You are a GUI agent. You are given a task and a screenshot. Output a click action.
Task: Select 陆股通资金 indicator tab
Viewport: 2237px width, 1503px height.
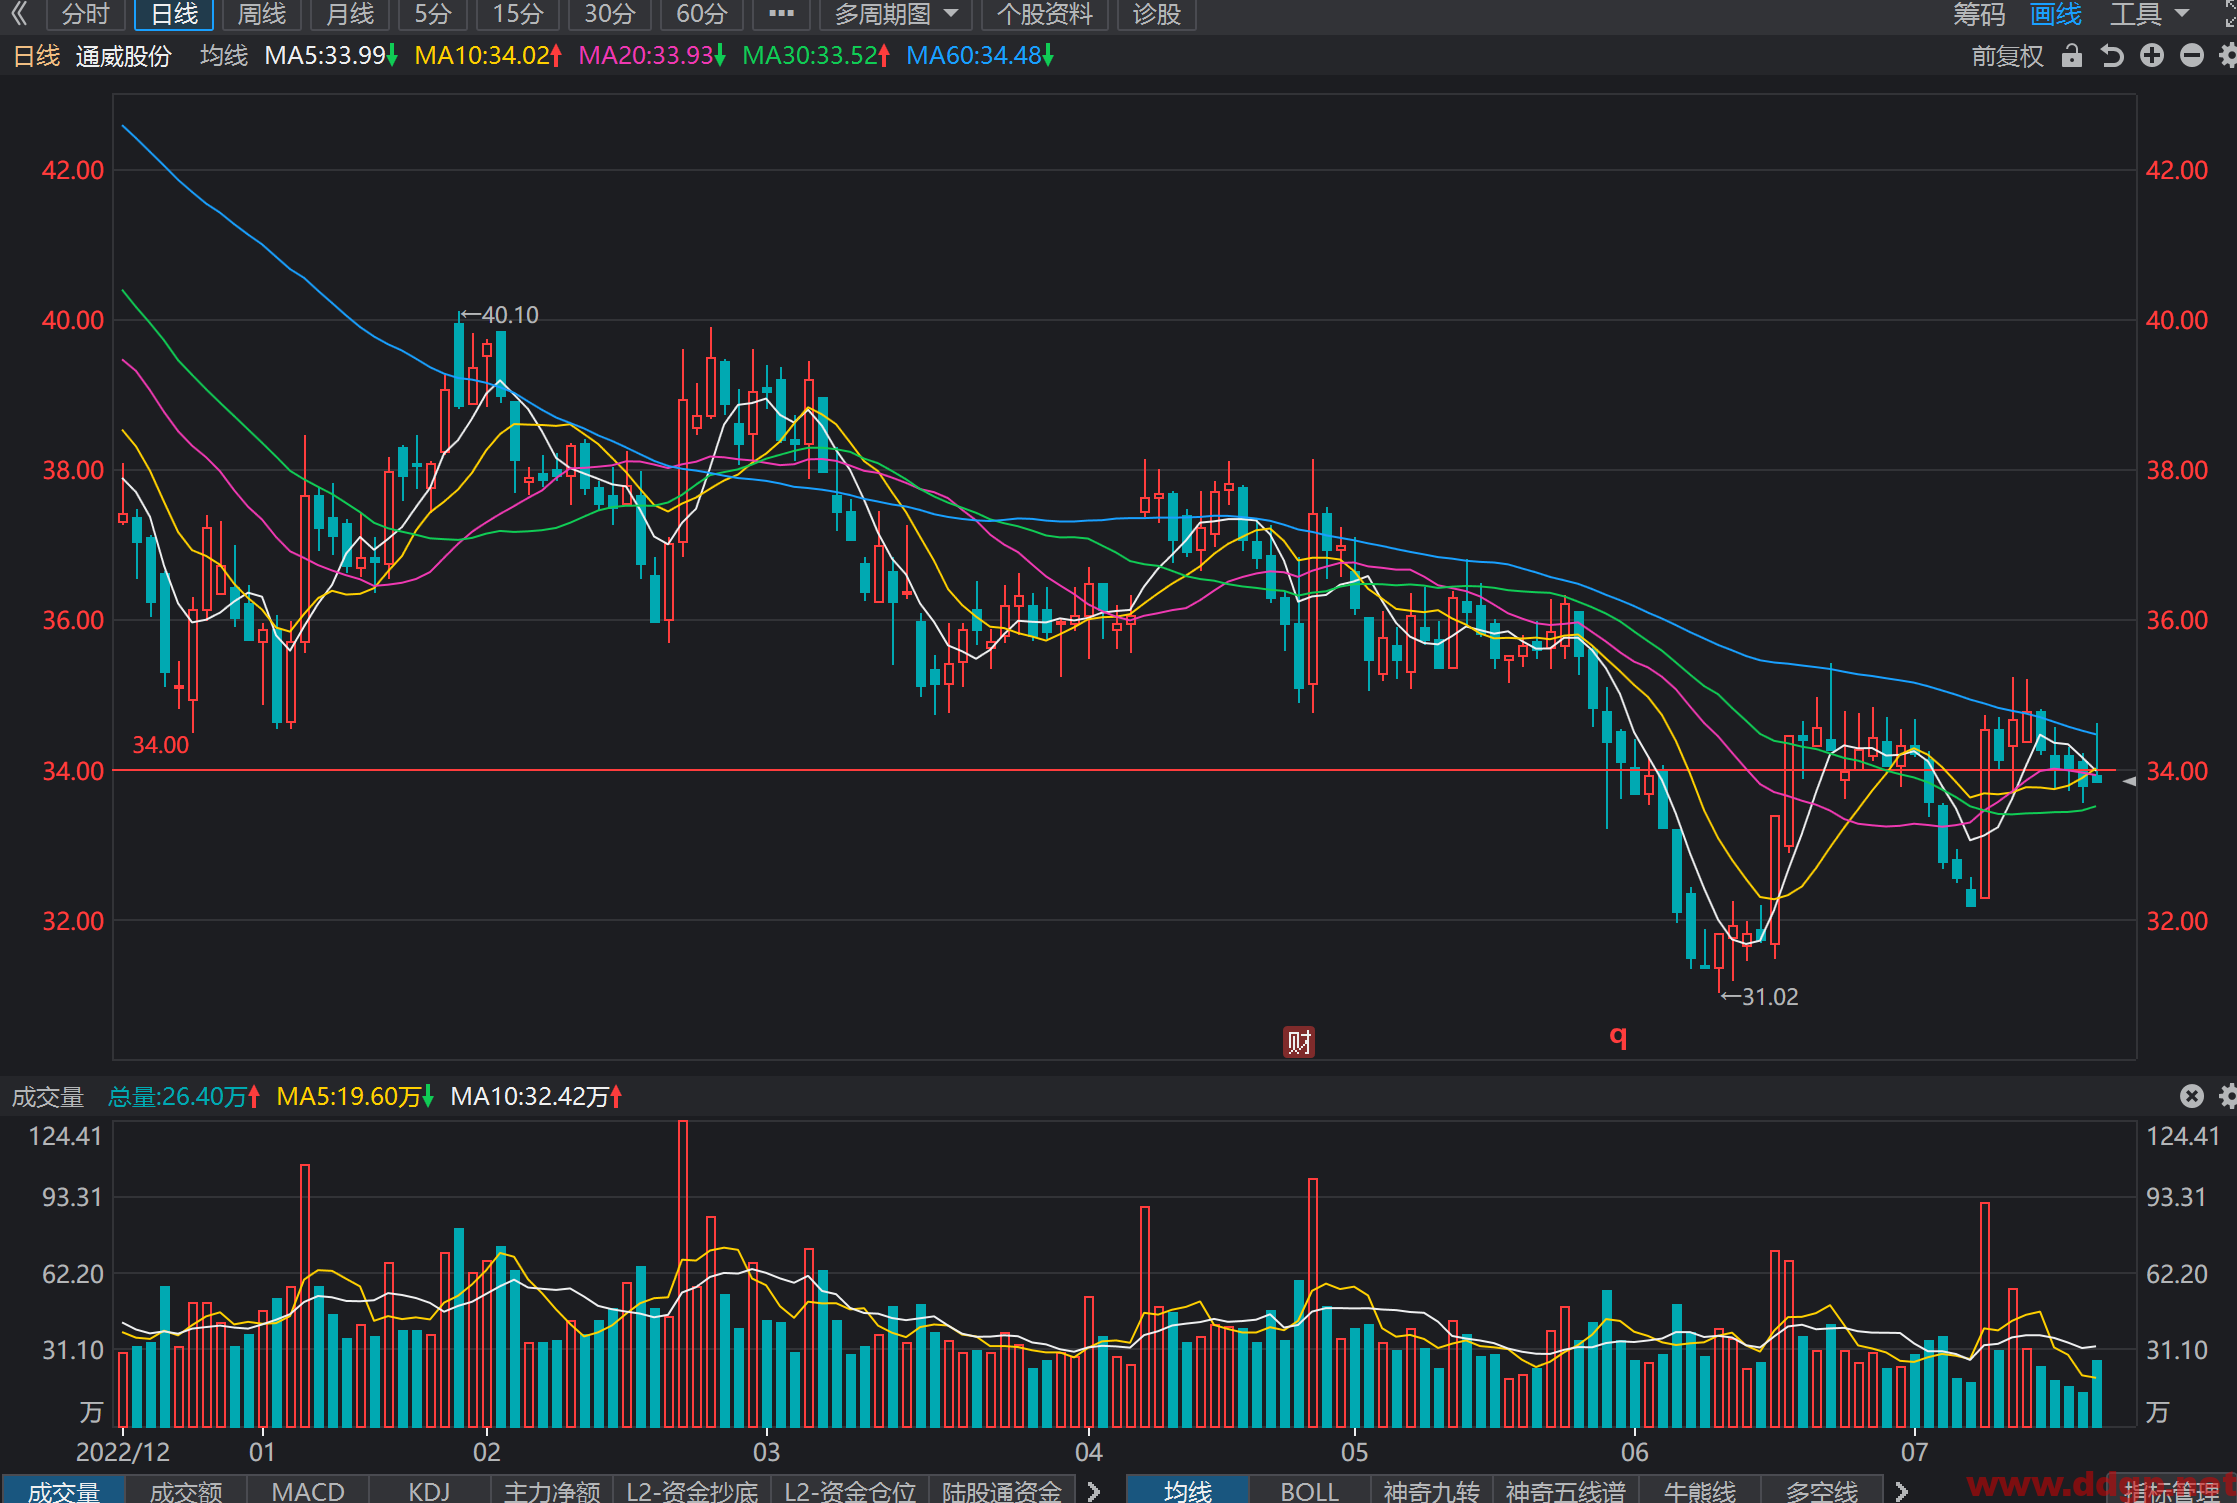pos(1002,1490)
